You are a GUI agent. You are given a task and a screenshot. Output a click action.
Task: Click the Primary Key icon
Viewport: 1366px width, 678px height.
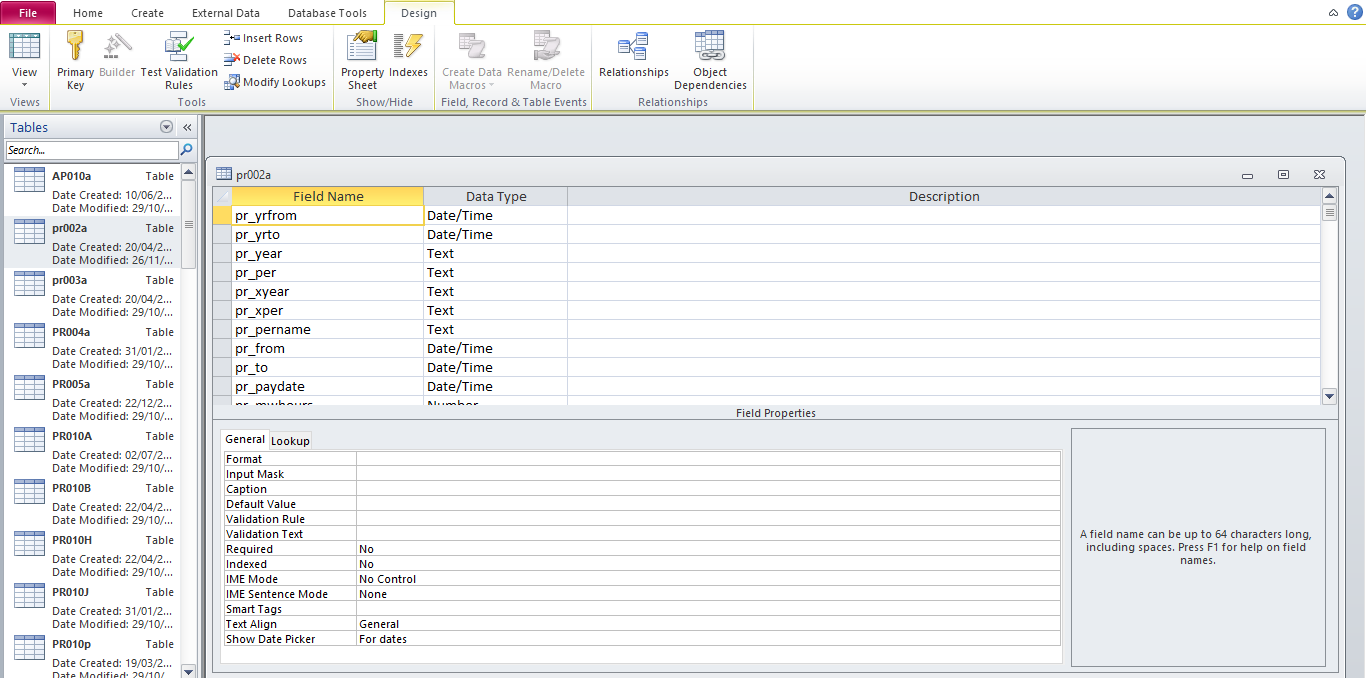pyautogui.click(x=75, y=48)
